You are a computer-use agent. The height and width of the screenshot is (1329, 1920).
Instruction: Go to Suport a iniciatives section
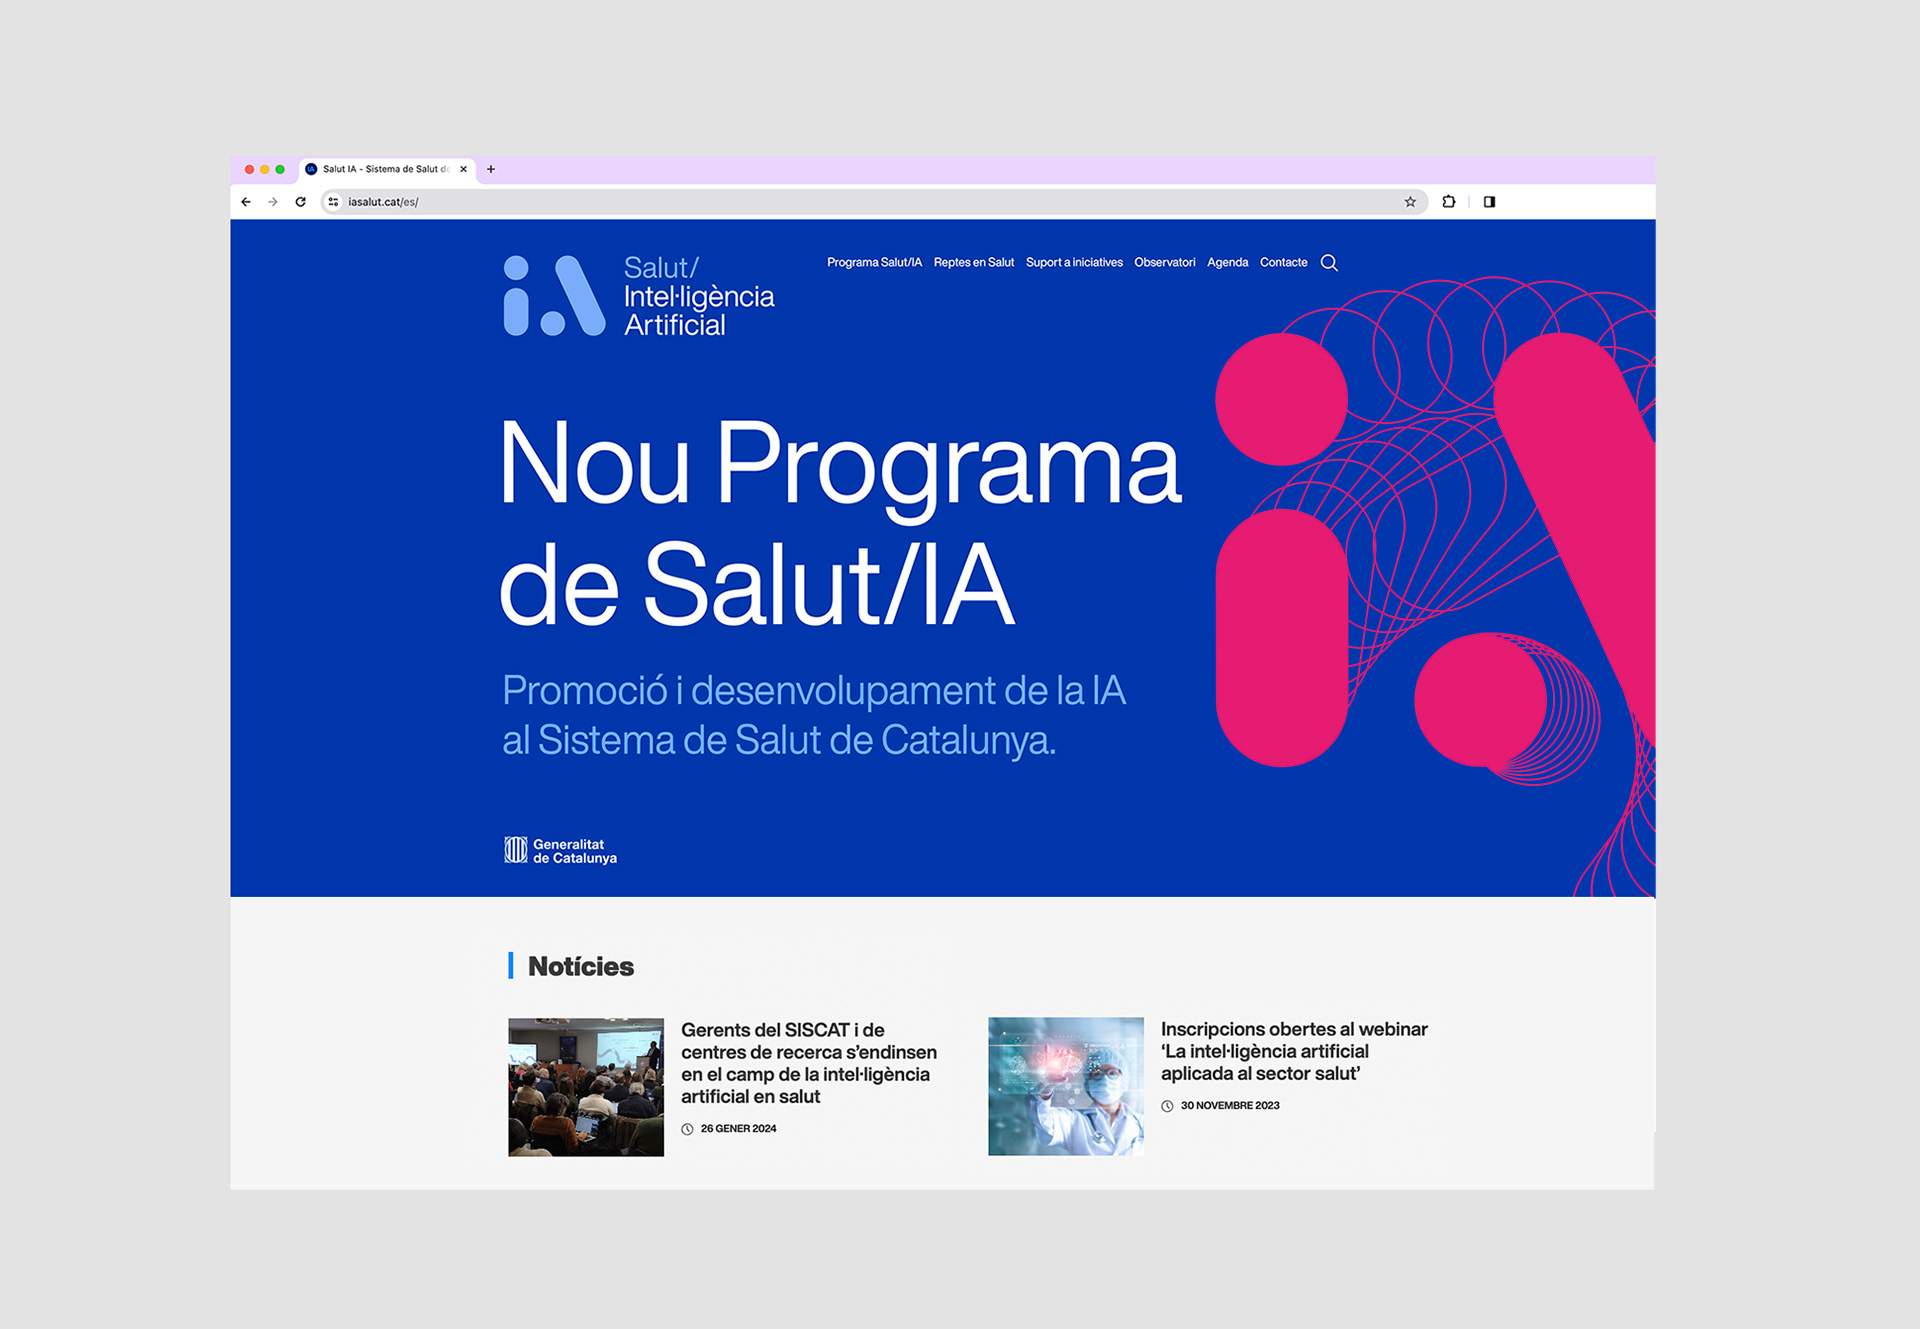1074,263
